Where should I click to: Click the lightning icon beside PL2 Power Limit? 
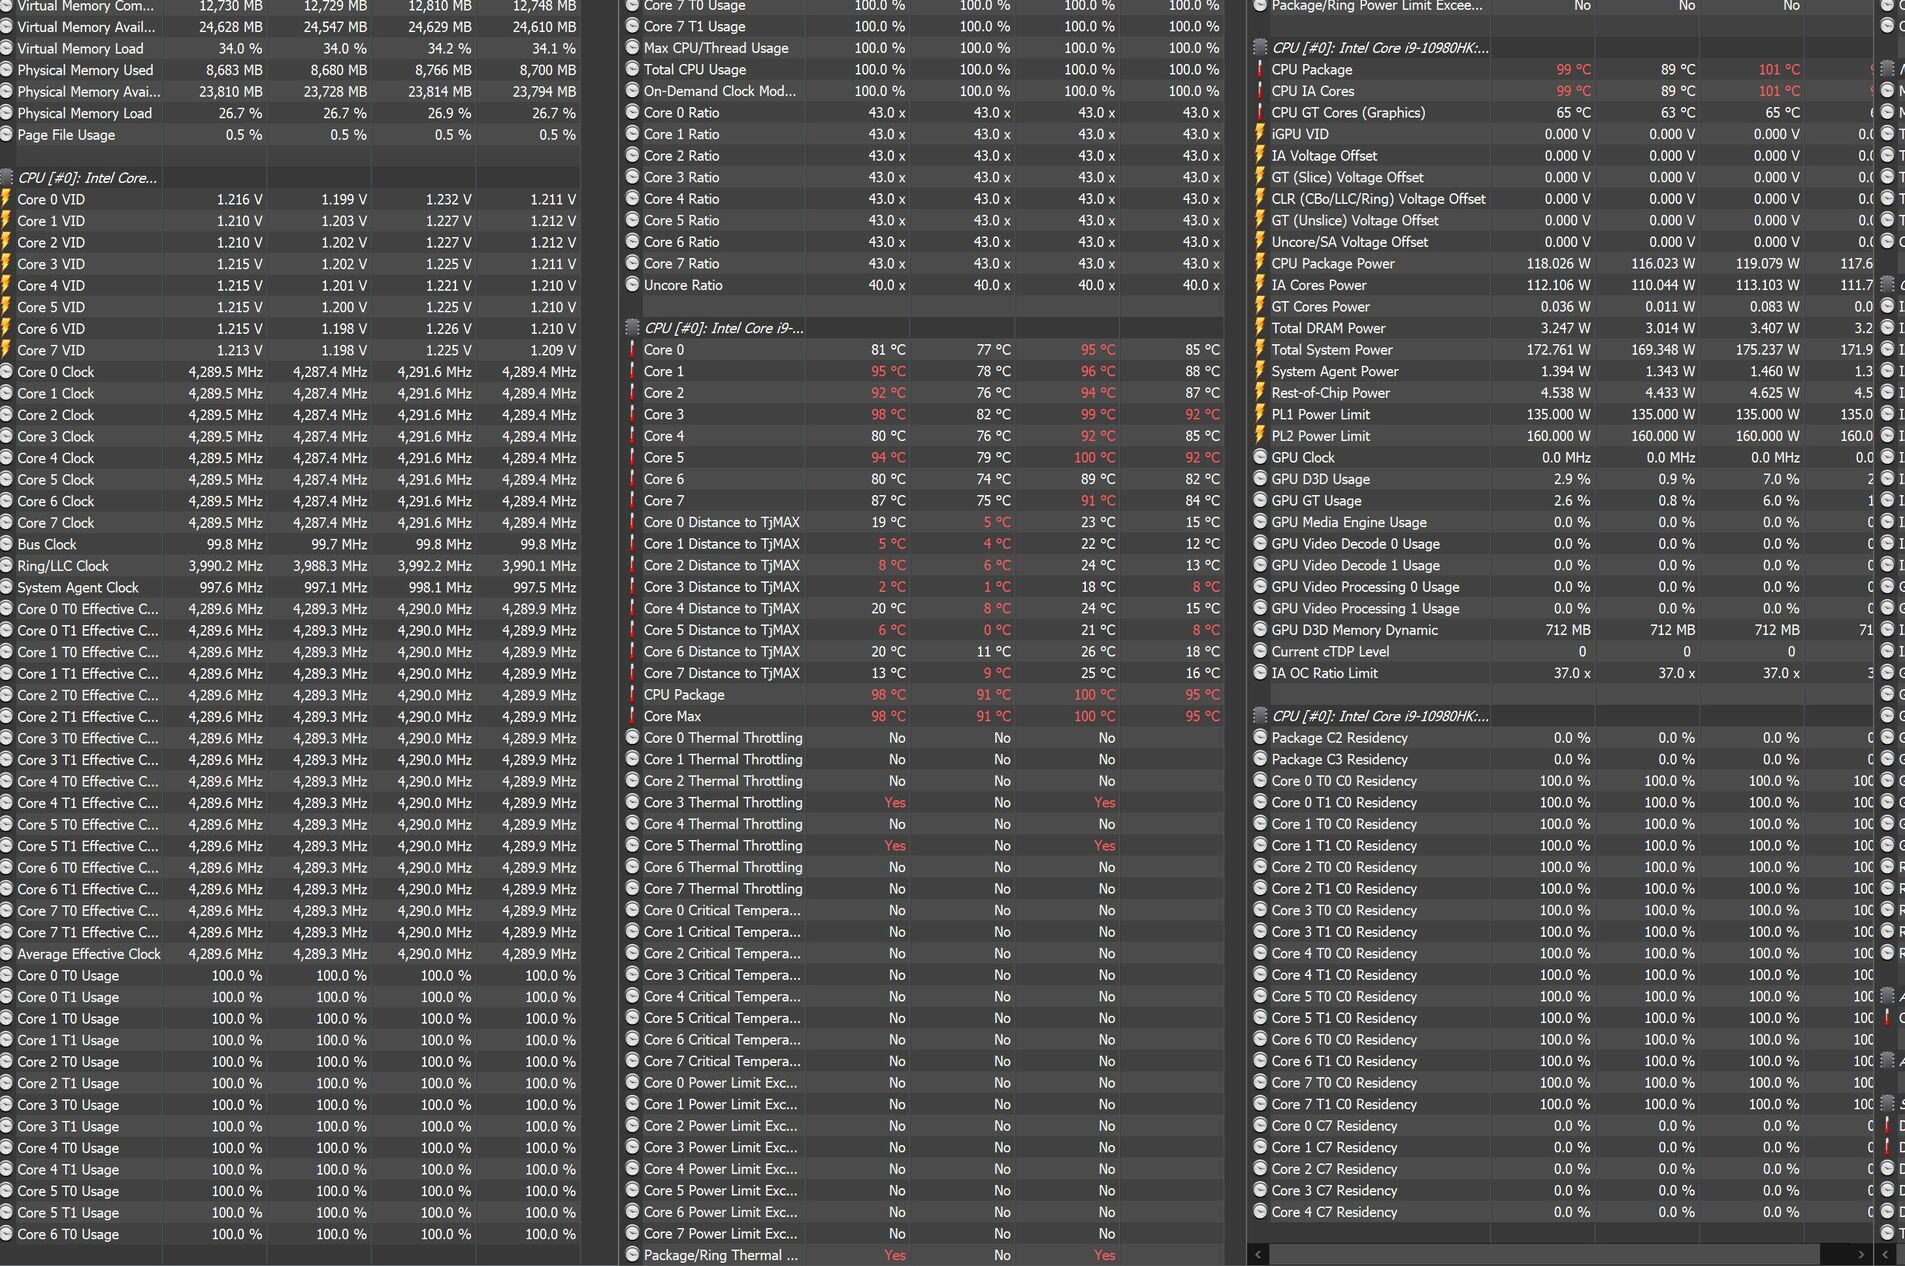click(x=1260, y=436)
